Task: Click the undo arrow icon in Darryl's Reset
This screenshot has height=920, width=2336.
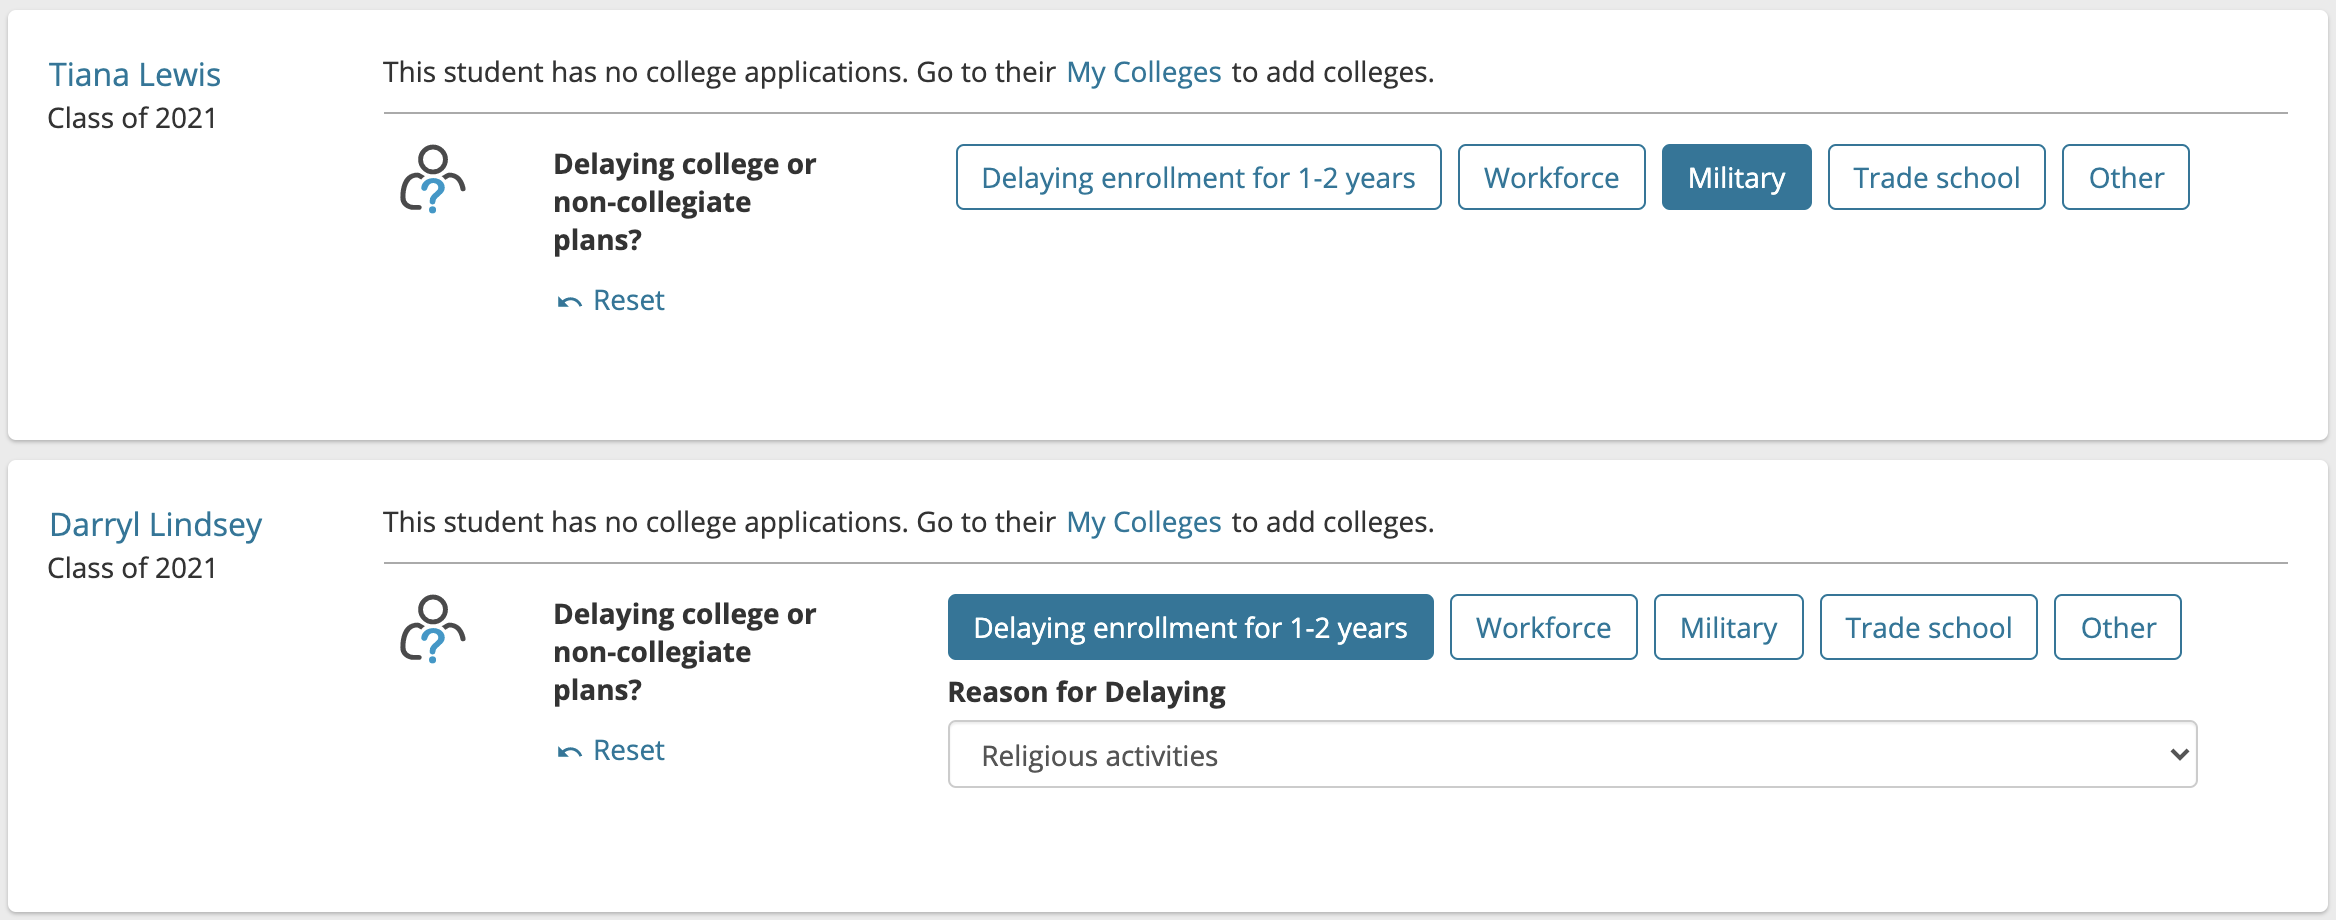Action: [569, 752]
